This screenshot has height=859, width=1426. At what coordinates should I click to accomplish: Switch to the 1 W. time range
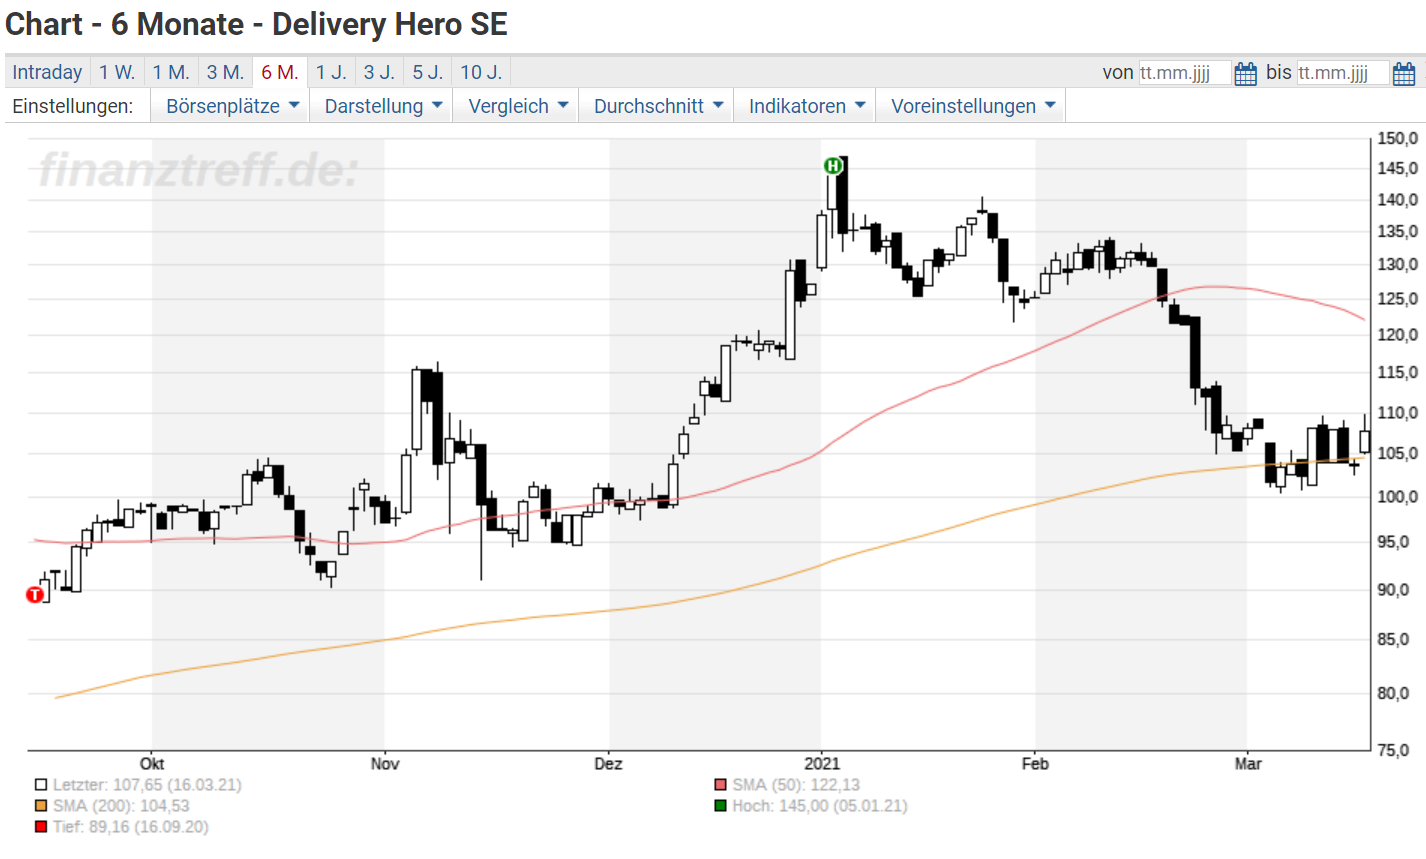(x=117, y=72)
